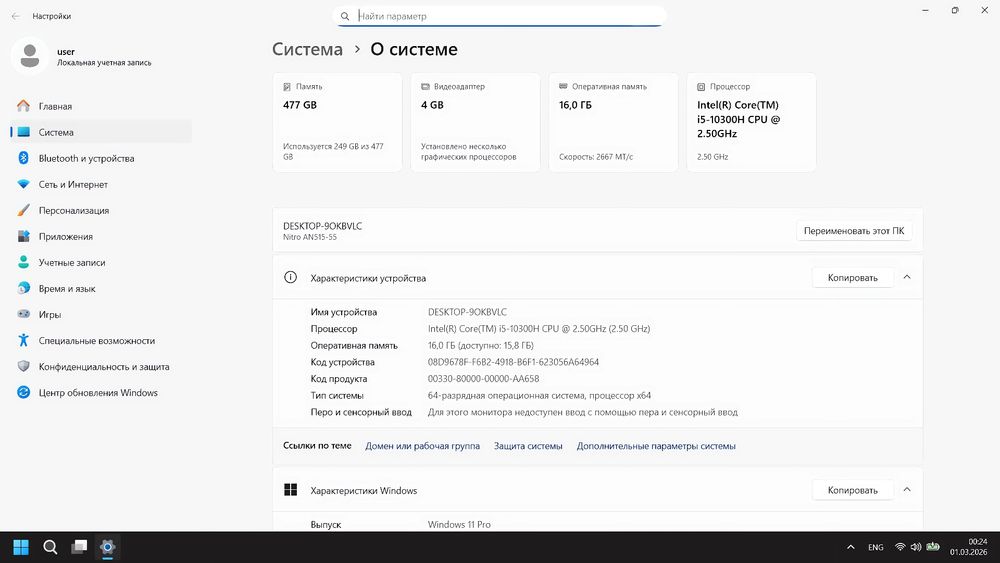
Task: Click the Accessibility figure icon
Action: click(x=24, y=340)
